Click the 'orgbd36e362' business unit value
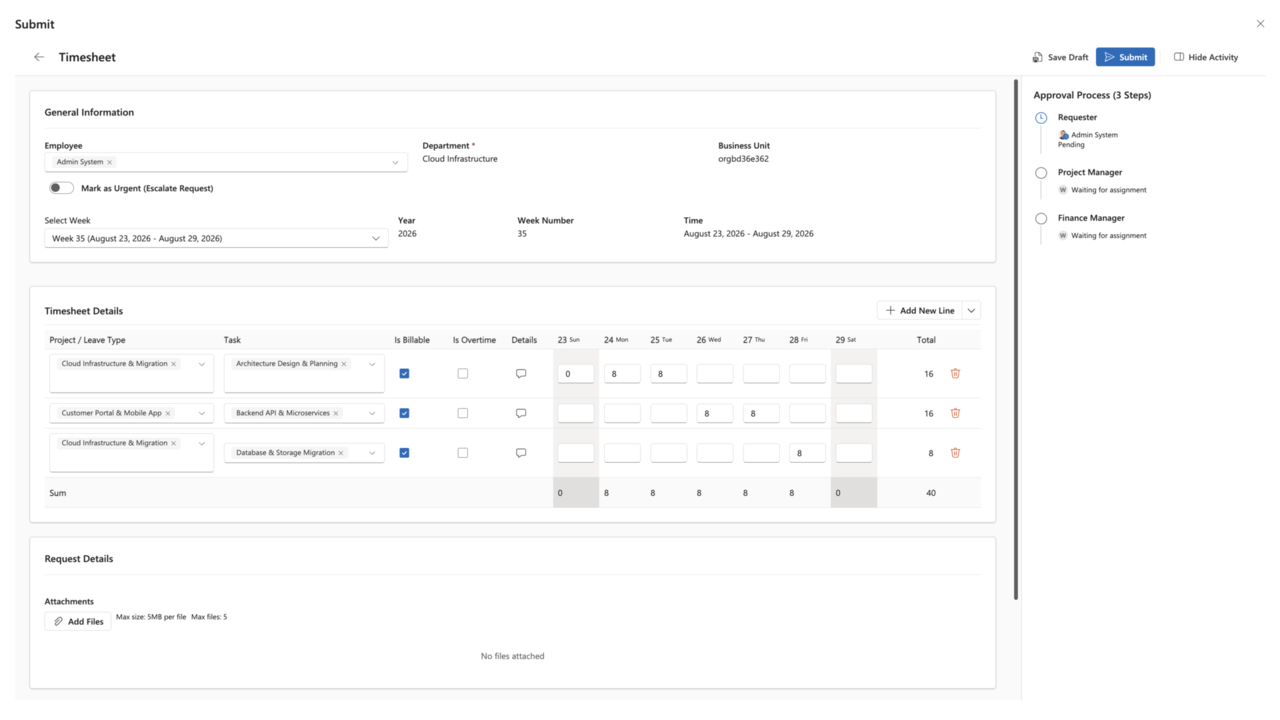The height and width of the screenshot is (720, 1280). (x=743, y=159)
